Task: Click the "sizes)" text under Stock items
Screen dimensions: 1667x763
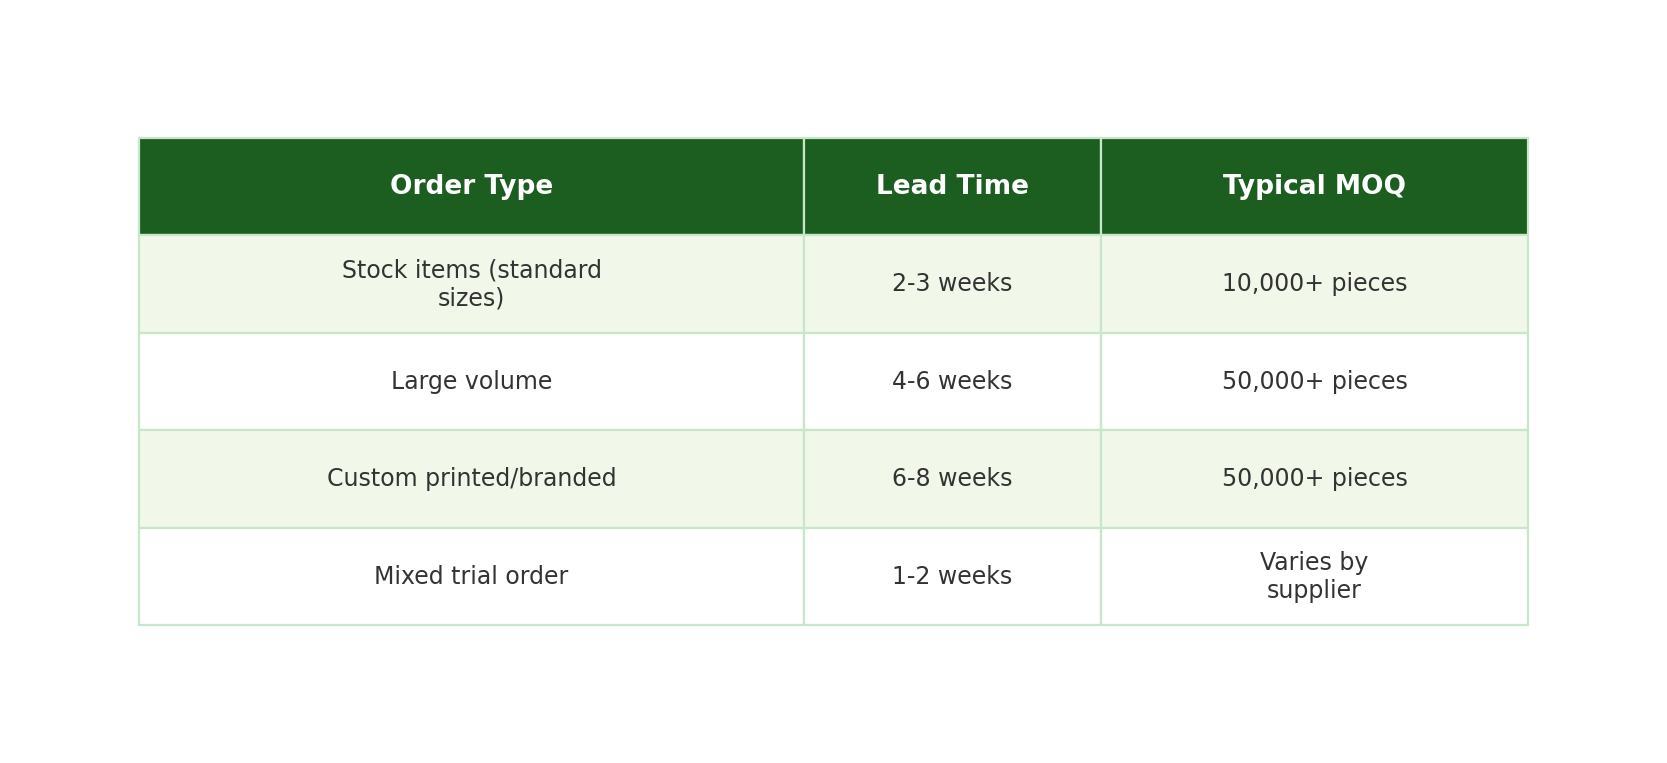Action: coord(471,298)
